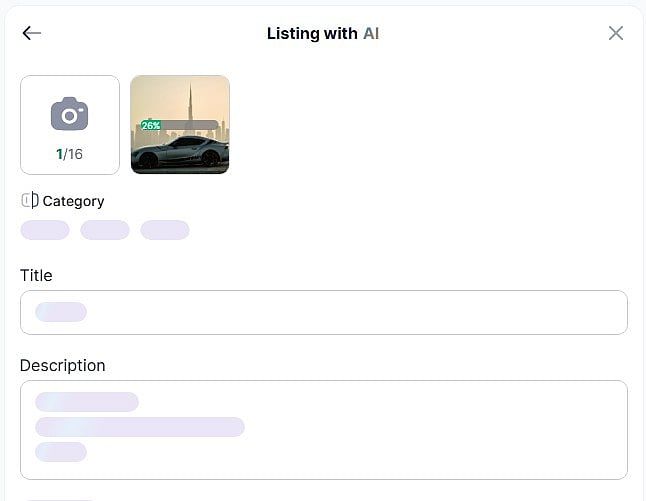The width and height of the screenshot is (646, 501).
Task: Click the camera icon to add photos
Action: pyautogui.click(x=69, y=114)
